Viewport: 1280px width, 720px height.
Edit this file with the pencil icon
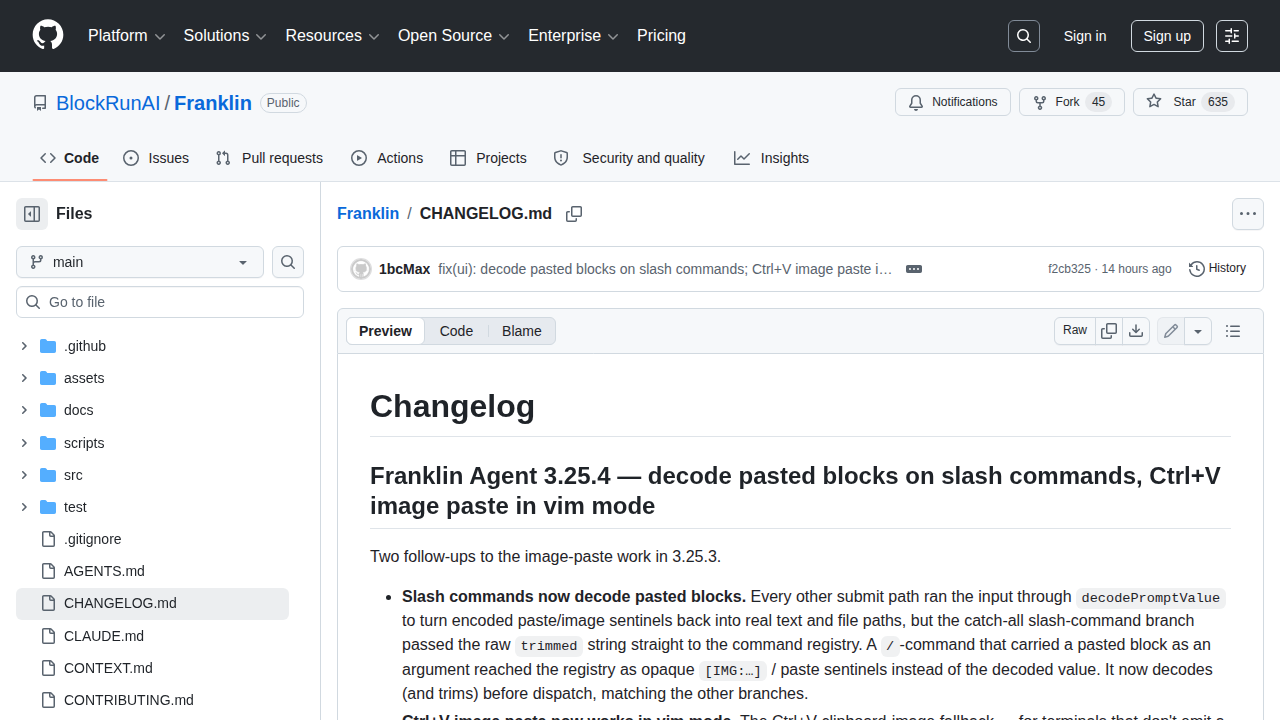tap(1171, 331)
